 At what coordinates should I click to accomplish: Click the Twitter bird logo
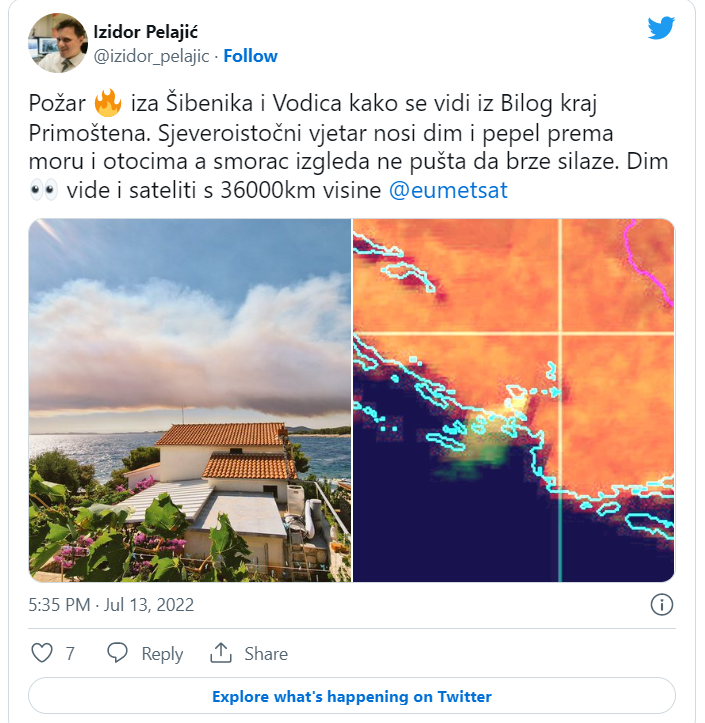[x=661, y=28]
